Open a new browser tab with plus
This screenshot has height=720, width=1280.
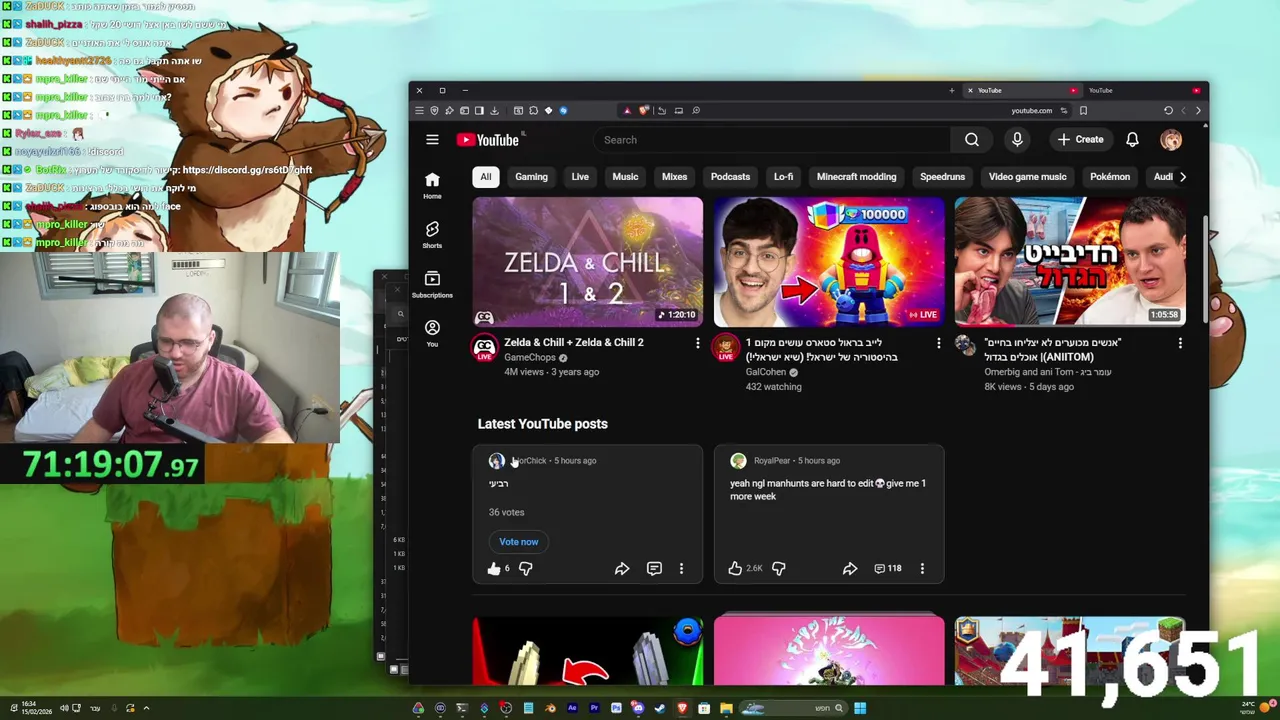coord(952,90)
